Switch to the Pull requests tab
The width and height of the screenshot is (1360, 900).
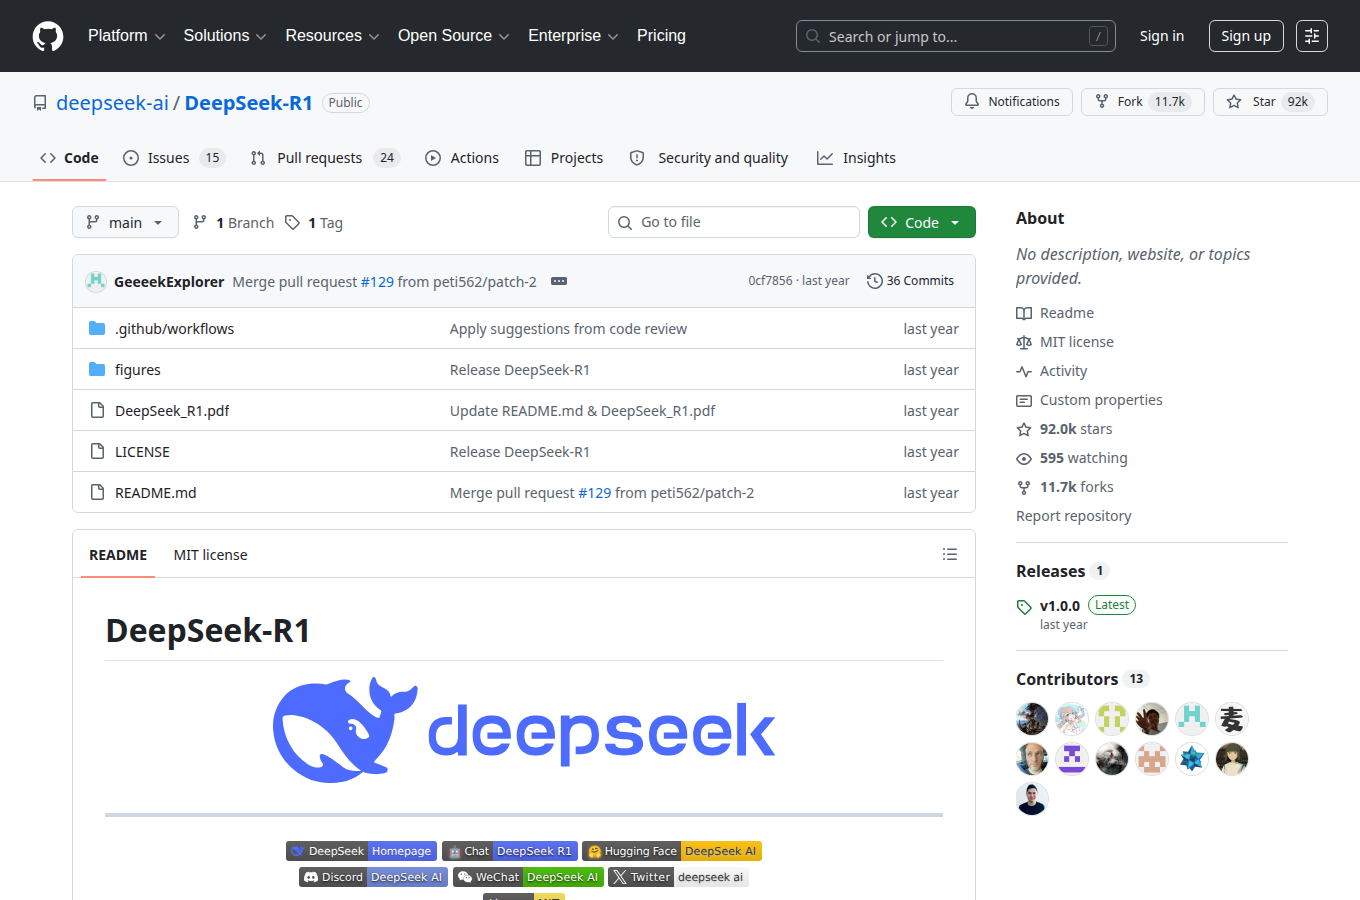tap(324, 158)
